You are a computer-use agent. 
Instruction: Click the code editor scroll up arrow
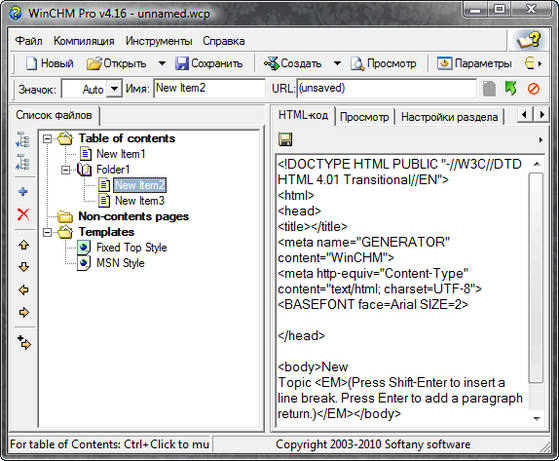point(536,164)
